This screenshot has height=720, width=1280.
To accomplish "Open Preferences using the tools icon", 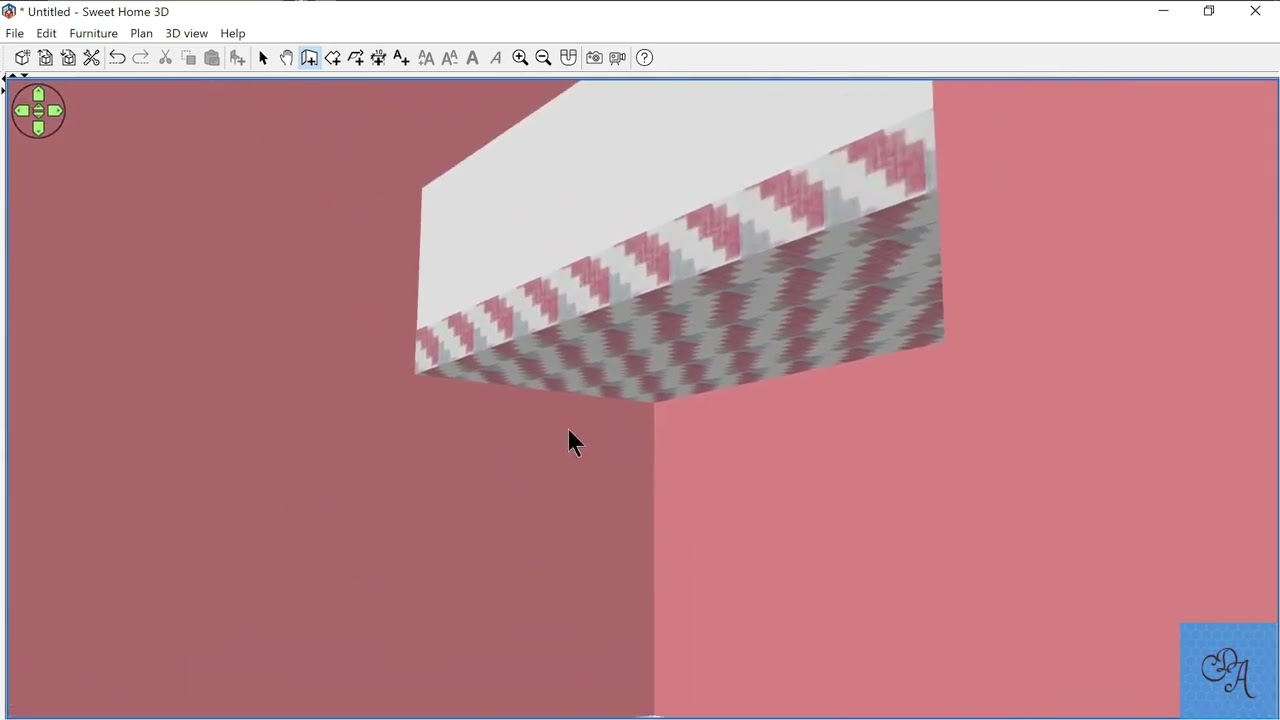I will click(x=91, y=58).
